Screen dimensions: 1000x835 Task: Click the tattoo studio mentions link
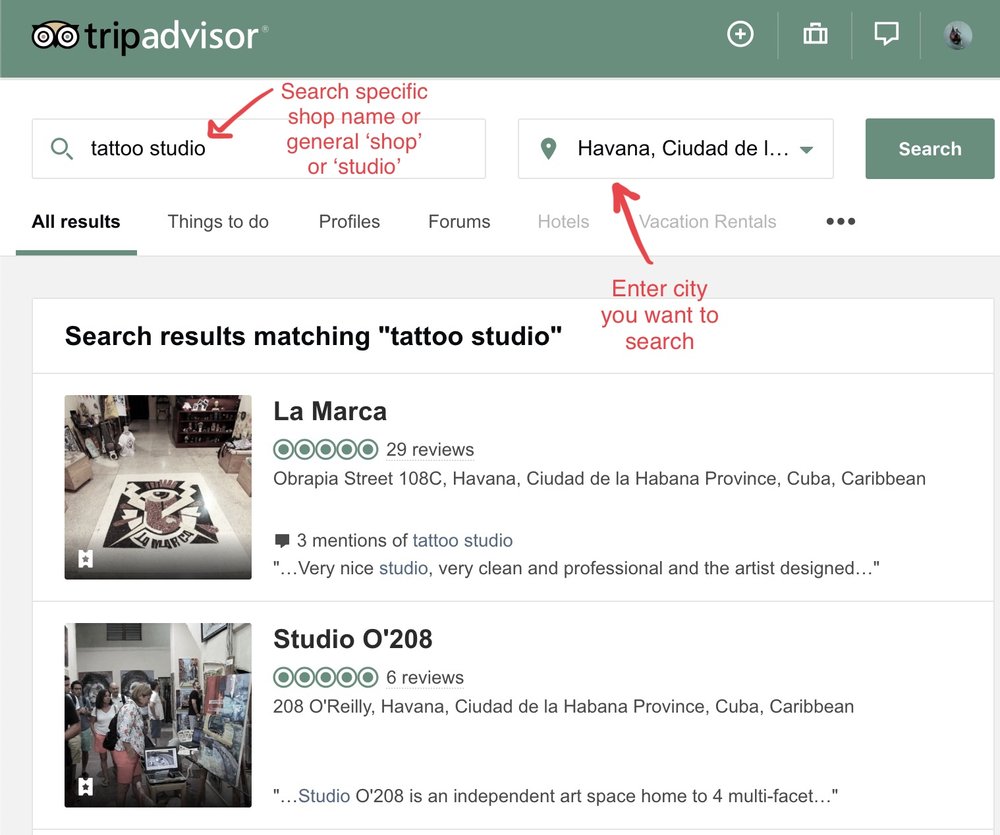(x=462, y=541)
